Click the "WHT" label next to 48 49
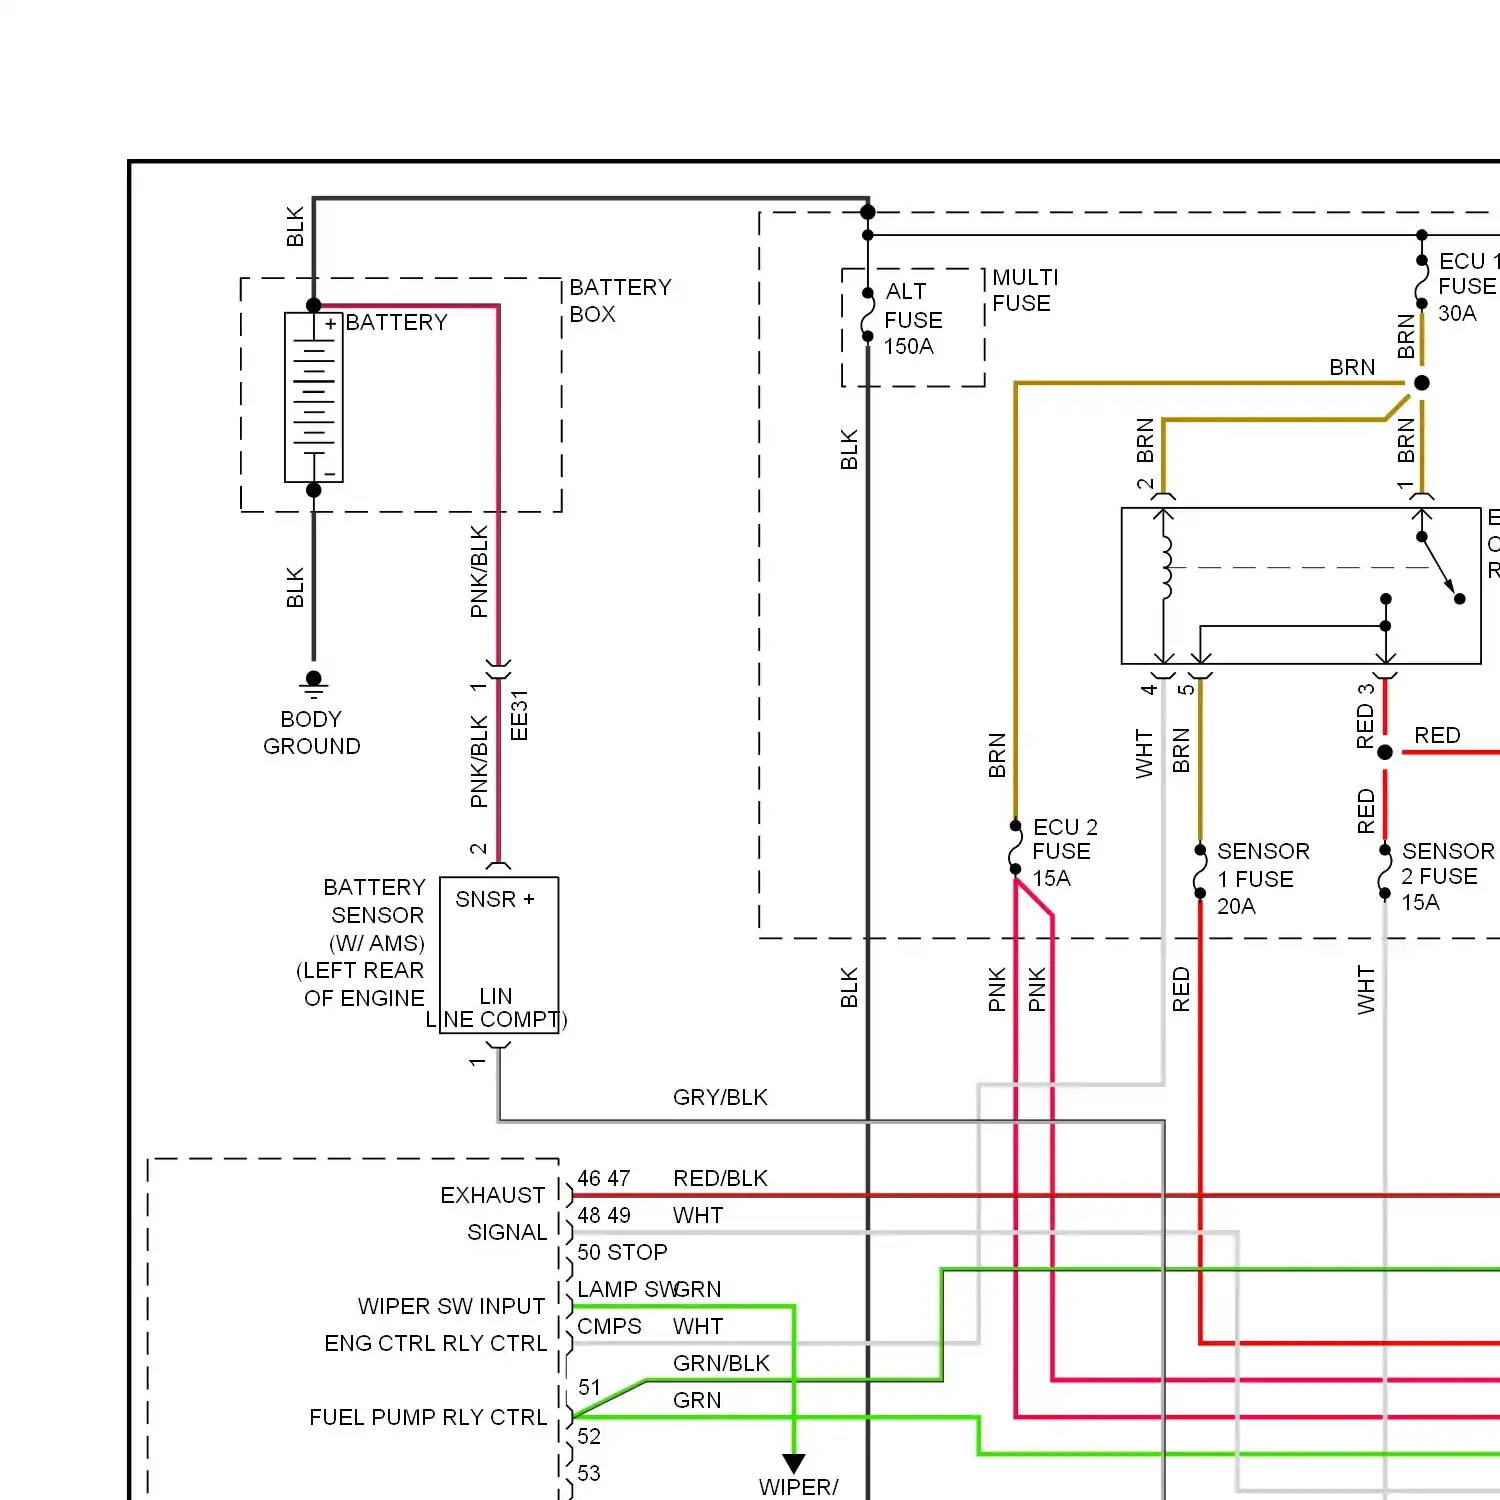Viewport: 1500px width, 1500px height. coord(698,1215)
